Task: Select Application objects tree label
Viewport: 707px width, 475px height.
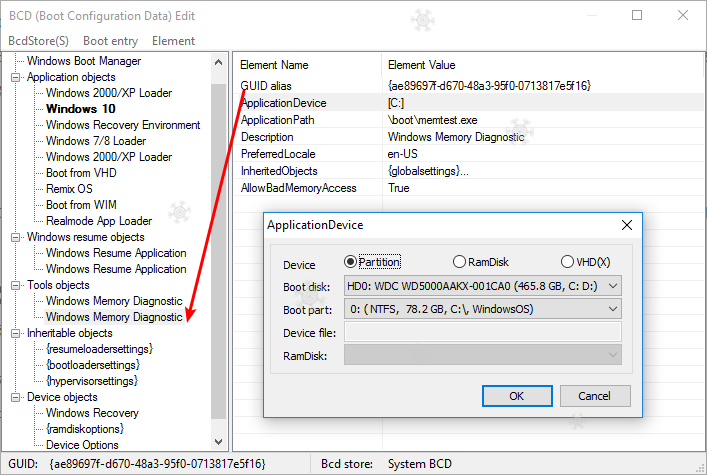Action: tap(71, 77)
